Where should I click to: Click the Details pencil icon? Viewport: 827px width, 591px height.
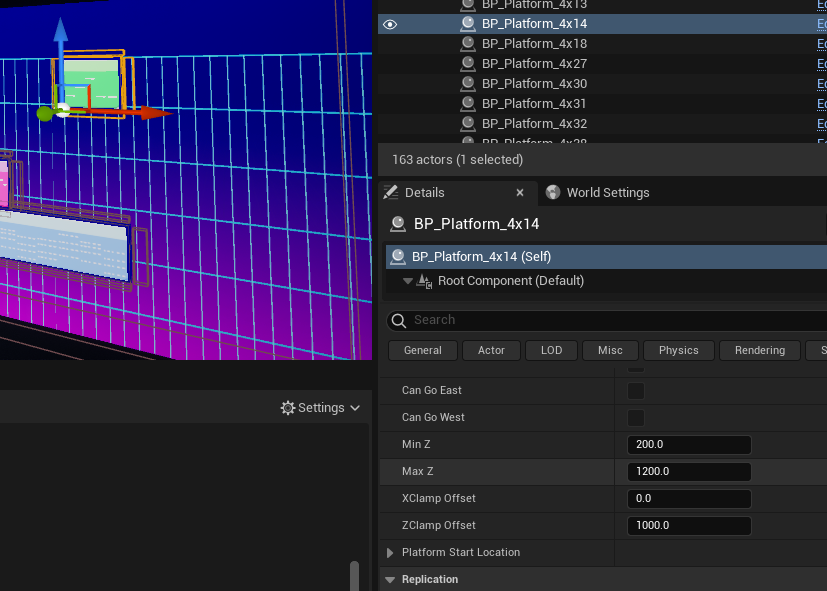tap(391, 192)
